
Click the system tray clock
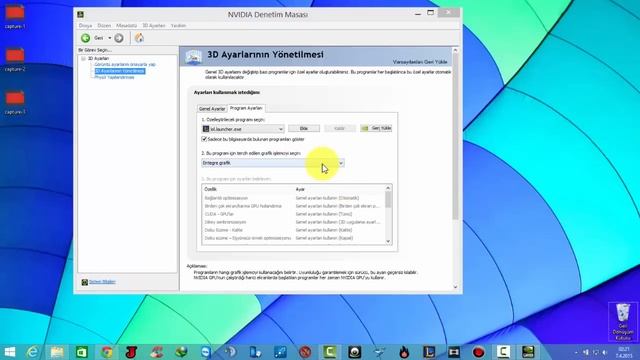(624, 352)
